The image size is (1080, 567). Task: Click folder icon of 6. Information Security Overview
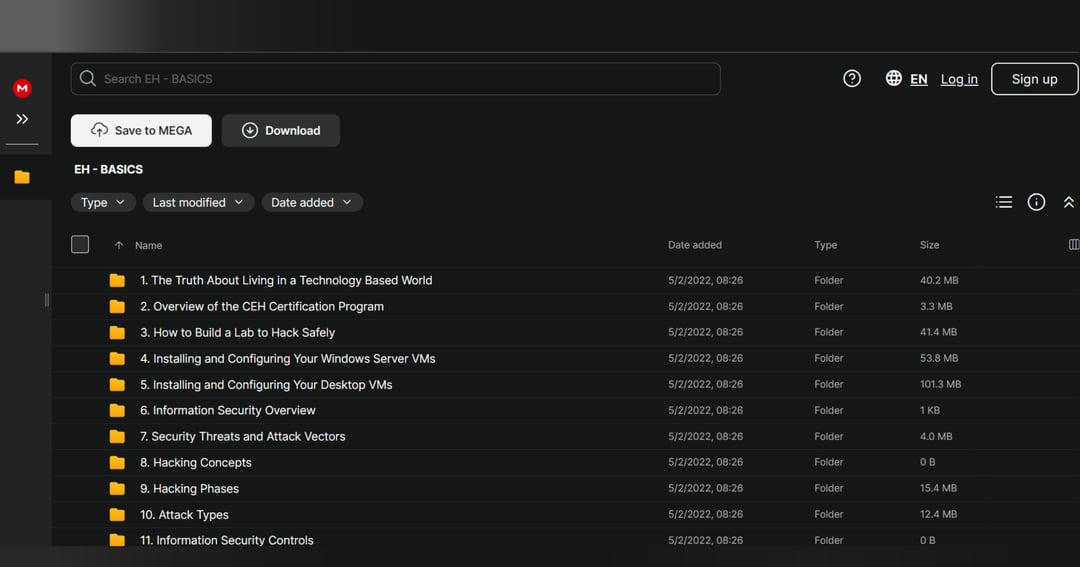tap(117, 411)
